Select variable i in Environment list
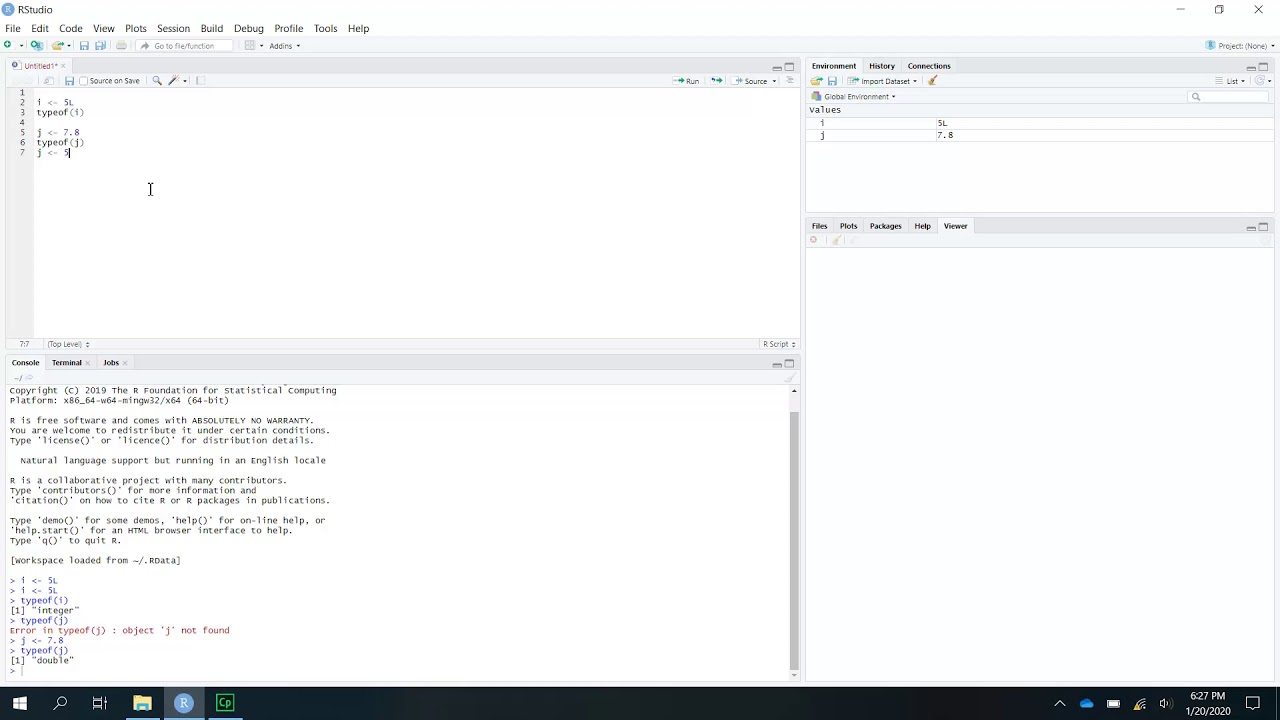 1039,123
